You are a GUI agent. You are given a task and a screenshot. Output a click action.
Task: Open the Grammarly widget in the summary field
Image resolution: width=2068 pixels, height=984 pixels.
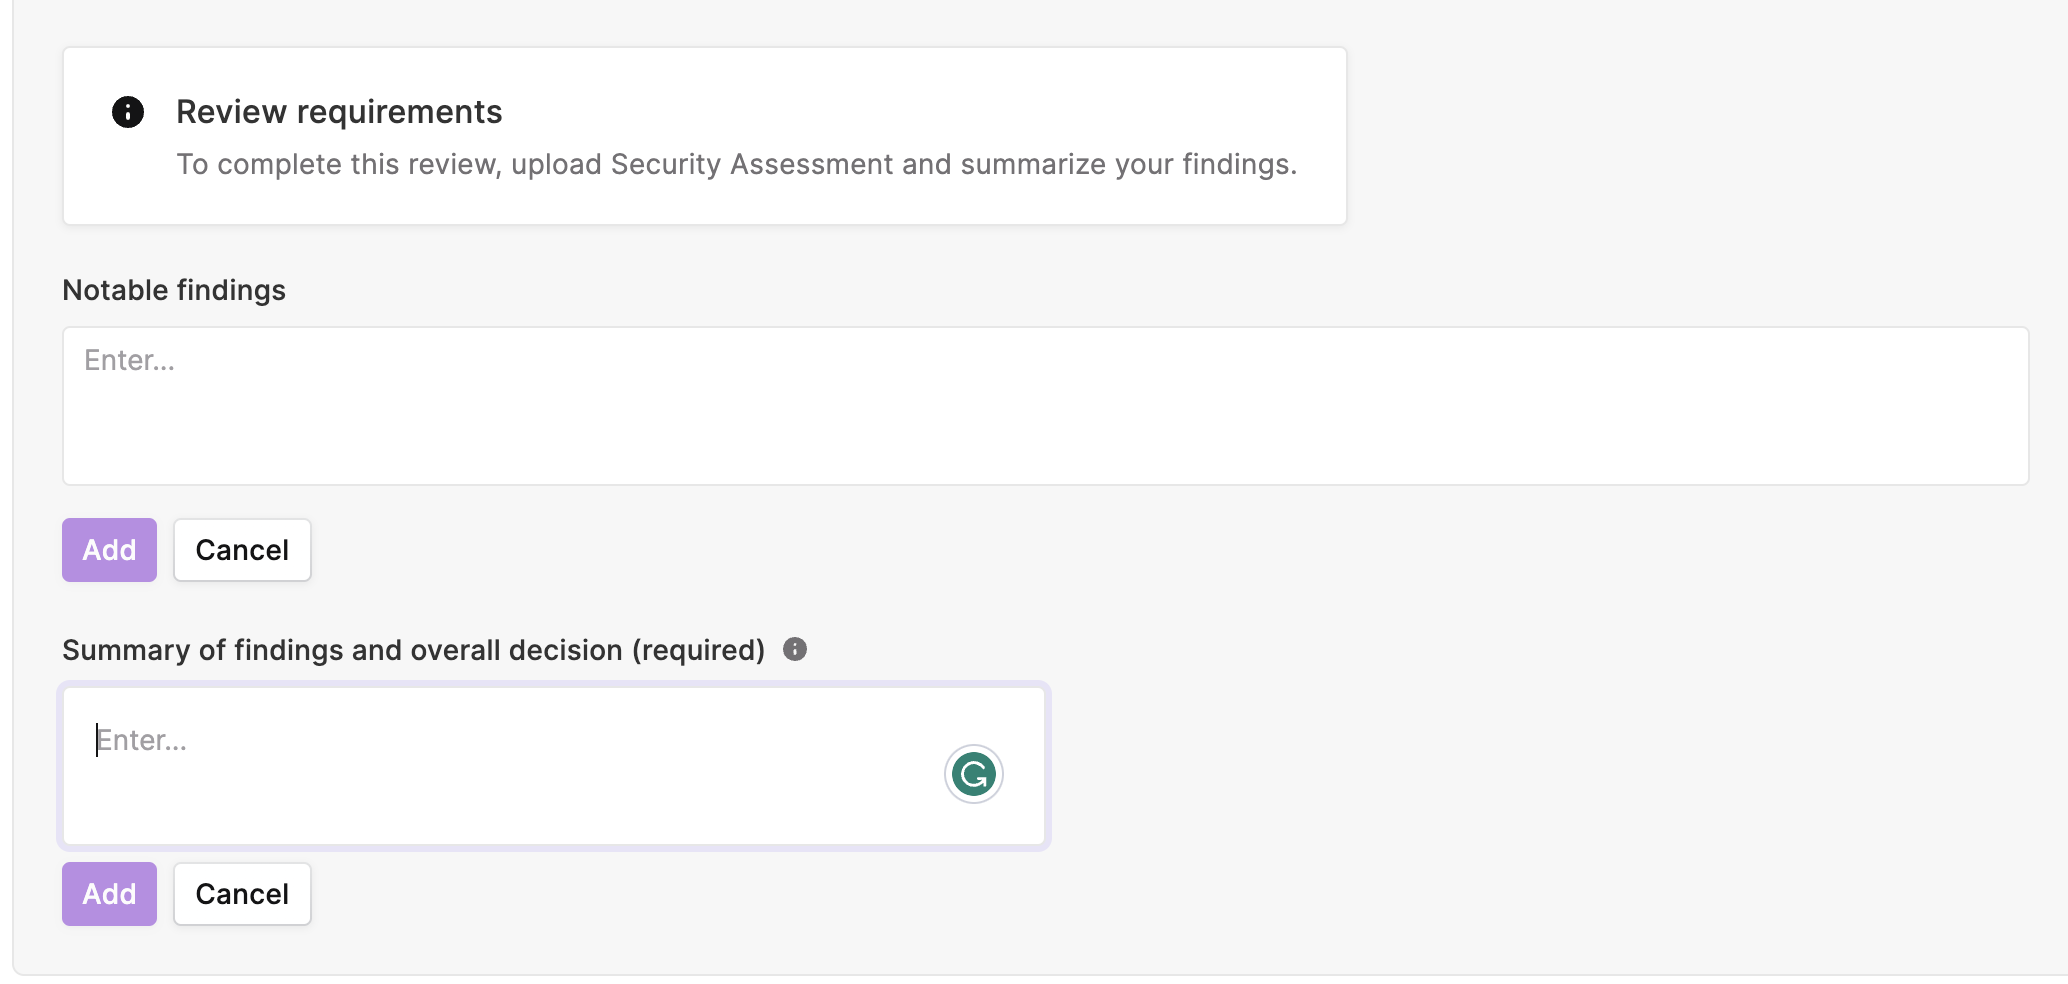(974, 774)
